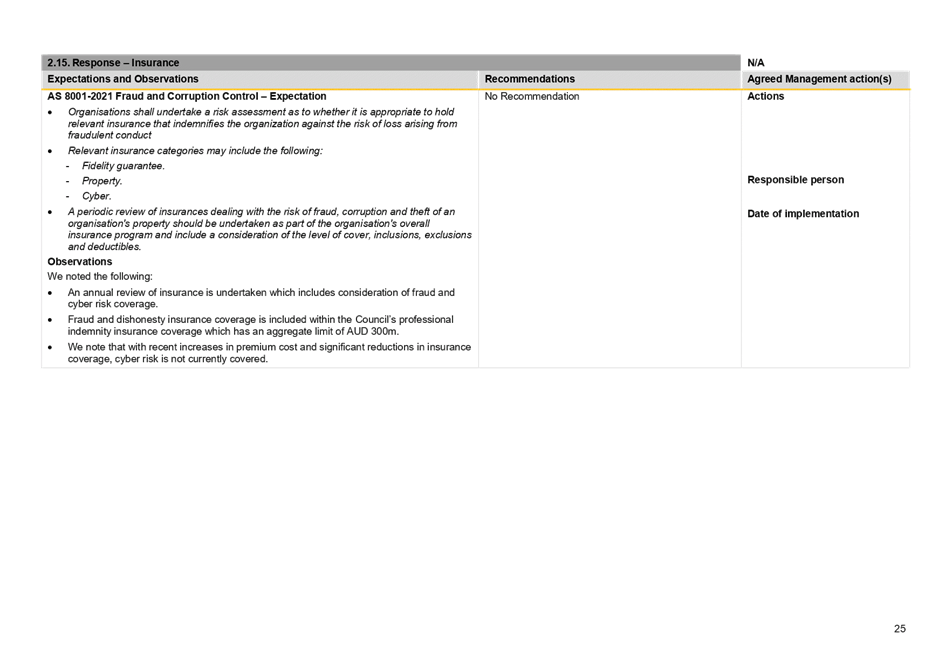
Task: Click bullet starting 'A periodic review of insurances'
Action: pos(269,229)
